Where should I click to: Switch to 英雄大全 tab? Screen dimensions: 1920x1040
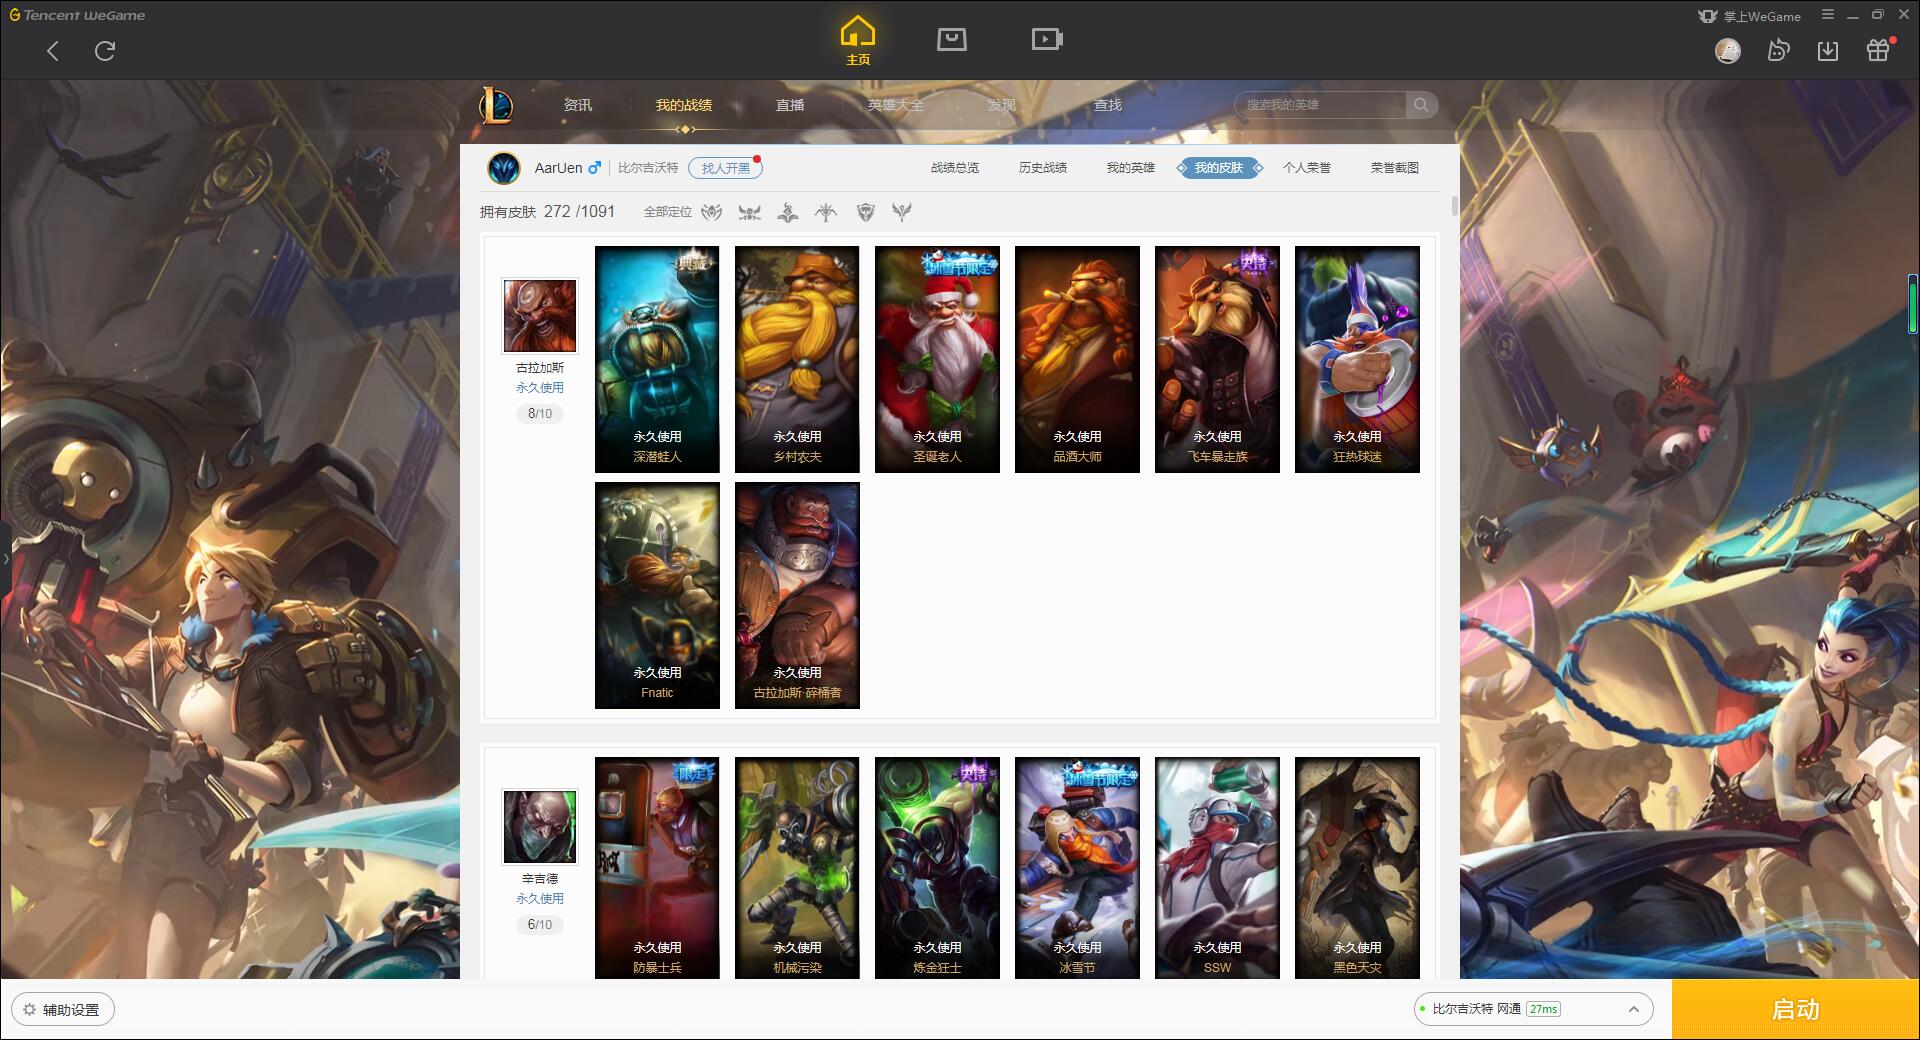point(896,105)
